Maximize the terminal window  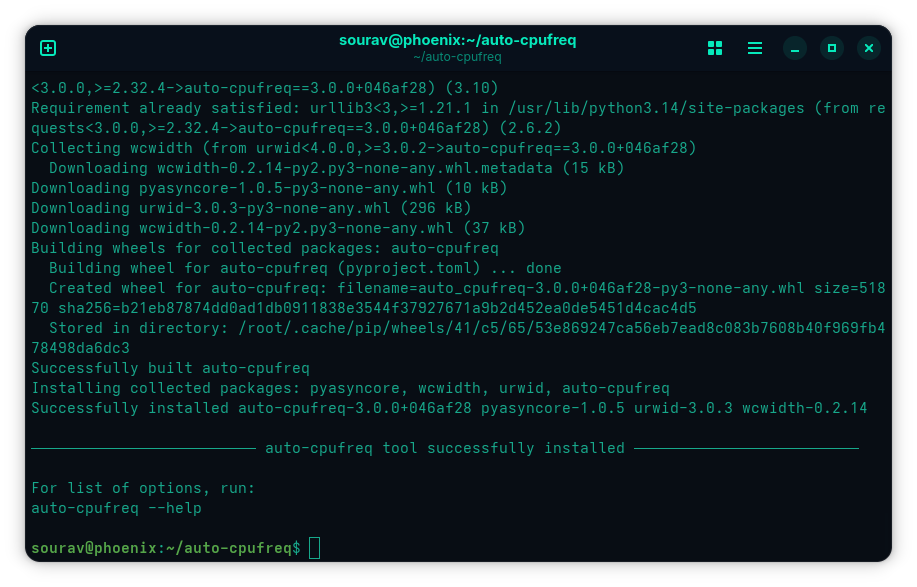[832, 48]
